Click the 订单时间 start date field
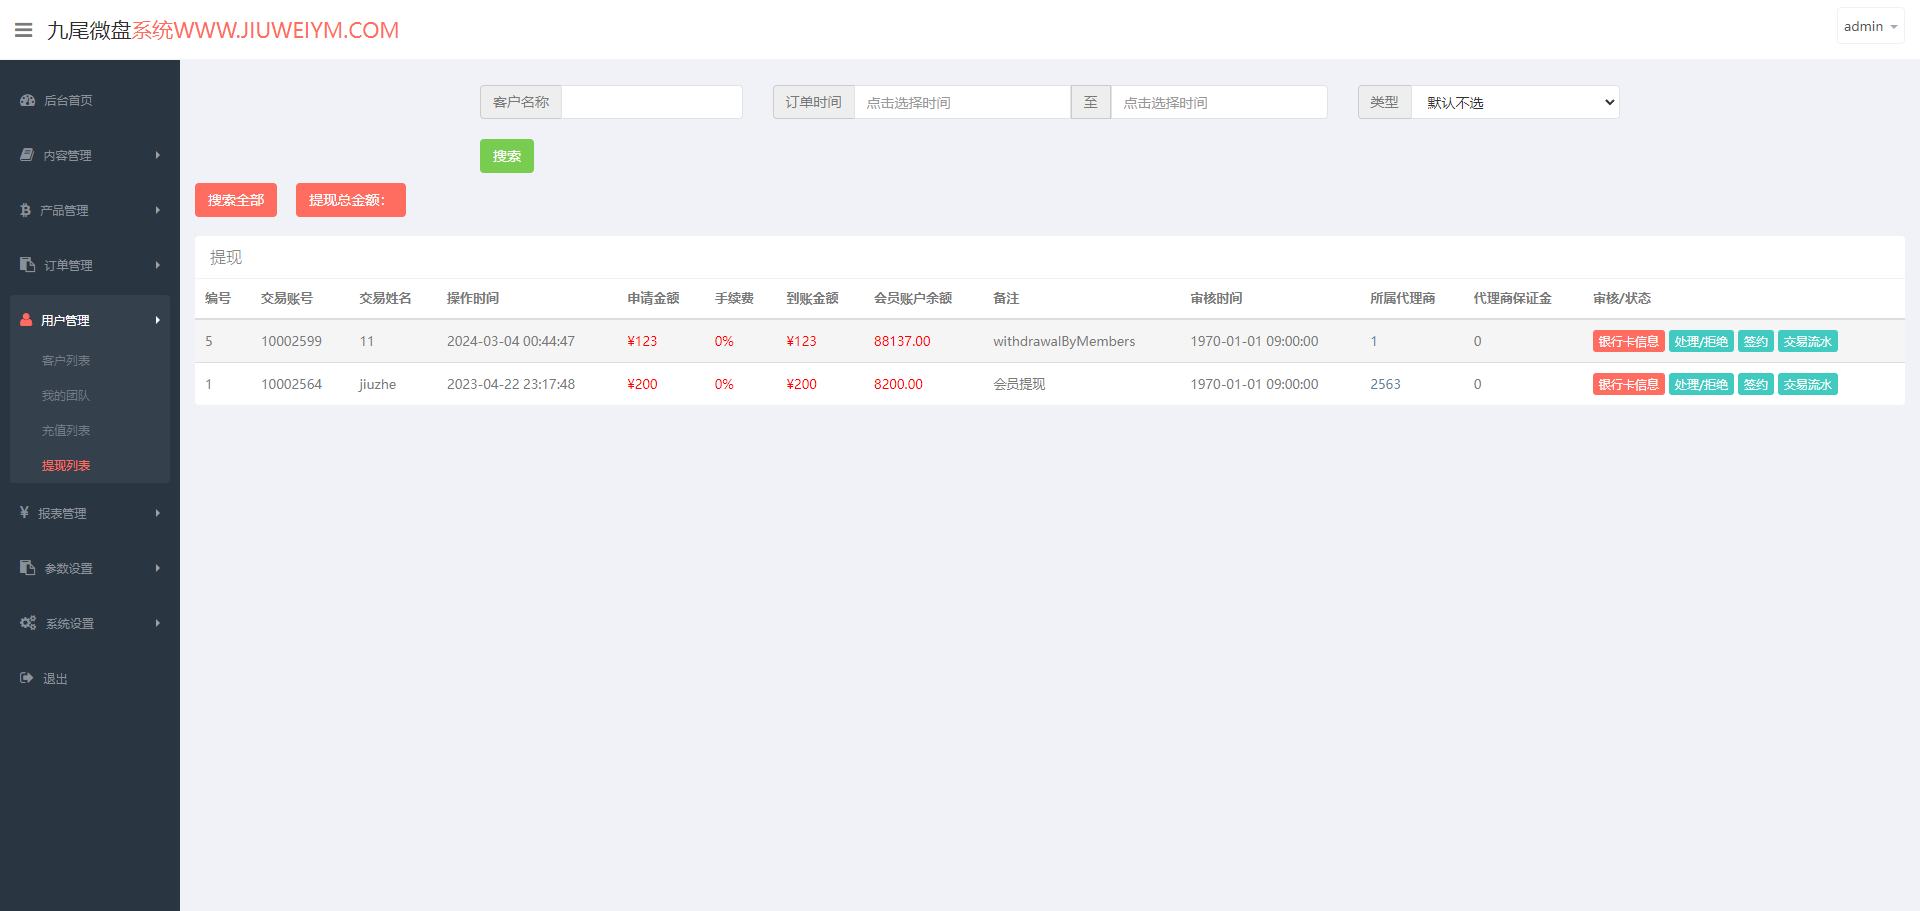 click(962, 102)
